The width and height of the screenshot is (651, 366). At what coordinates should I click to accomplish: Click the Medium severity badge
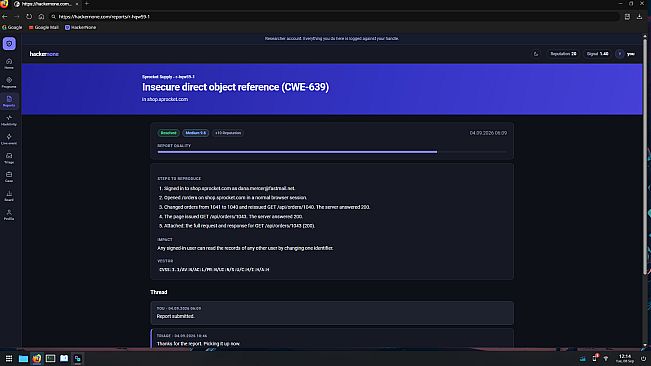(196, 133)
